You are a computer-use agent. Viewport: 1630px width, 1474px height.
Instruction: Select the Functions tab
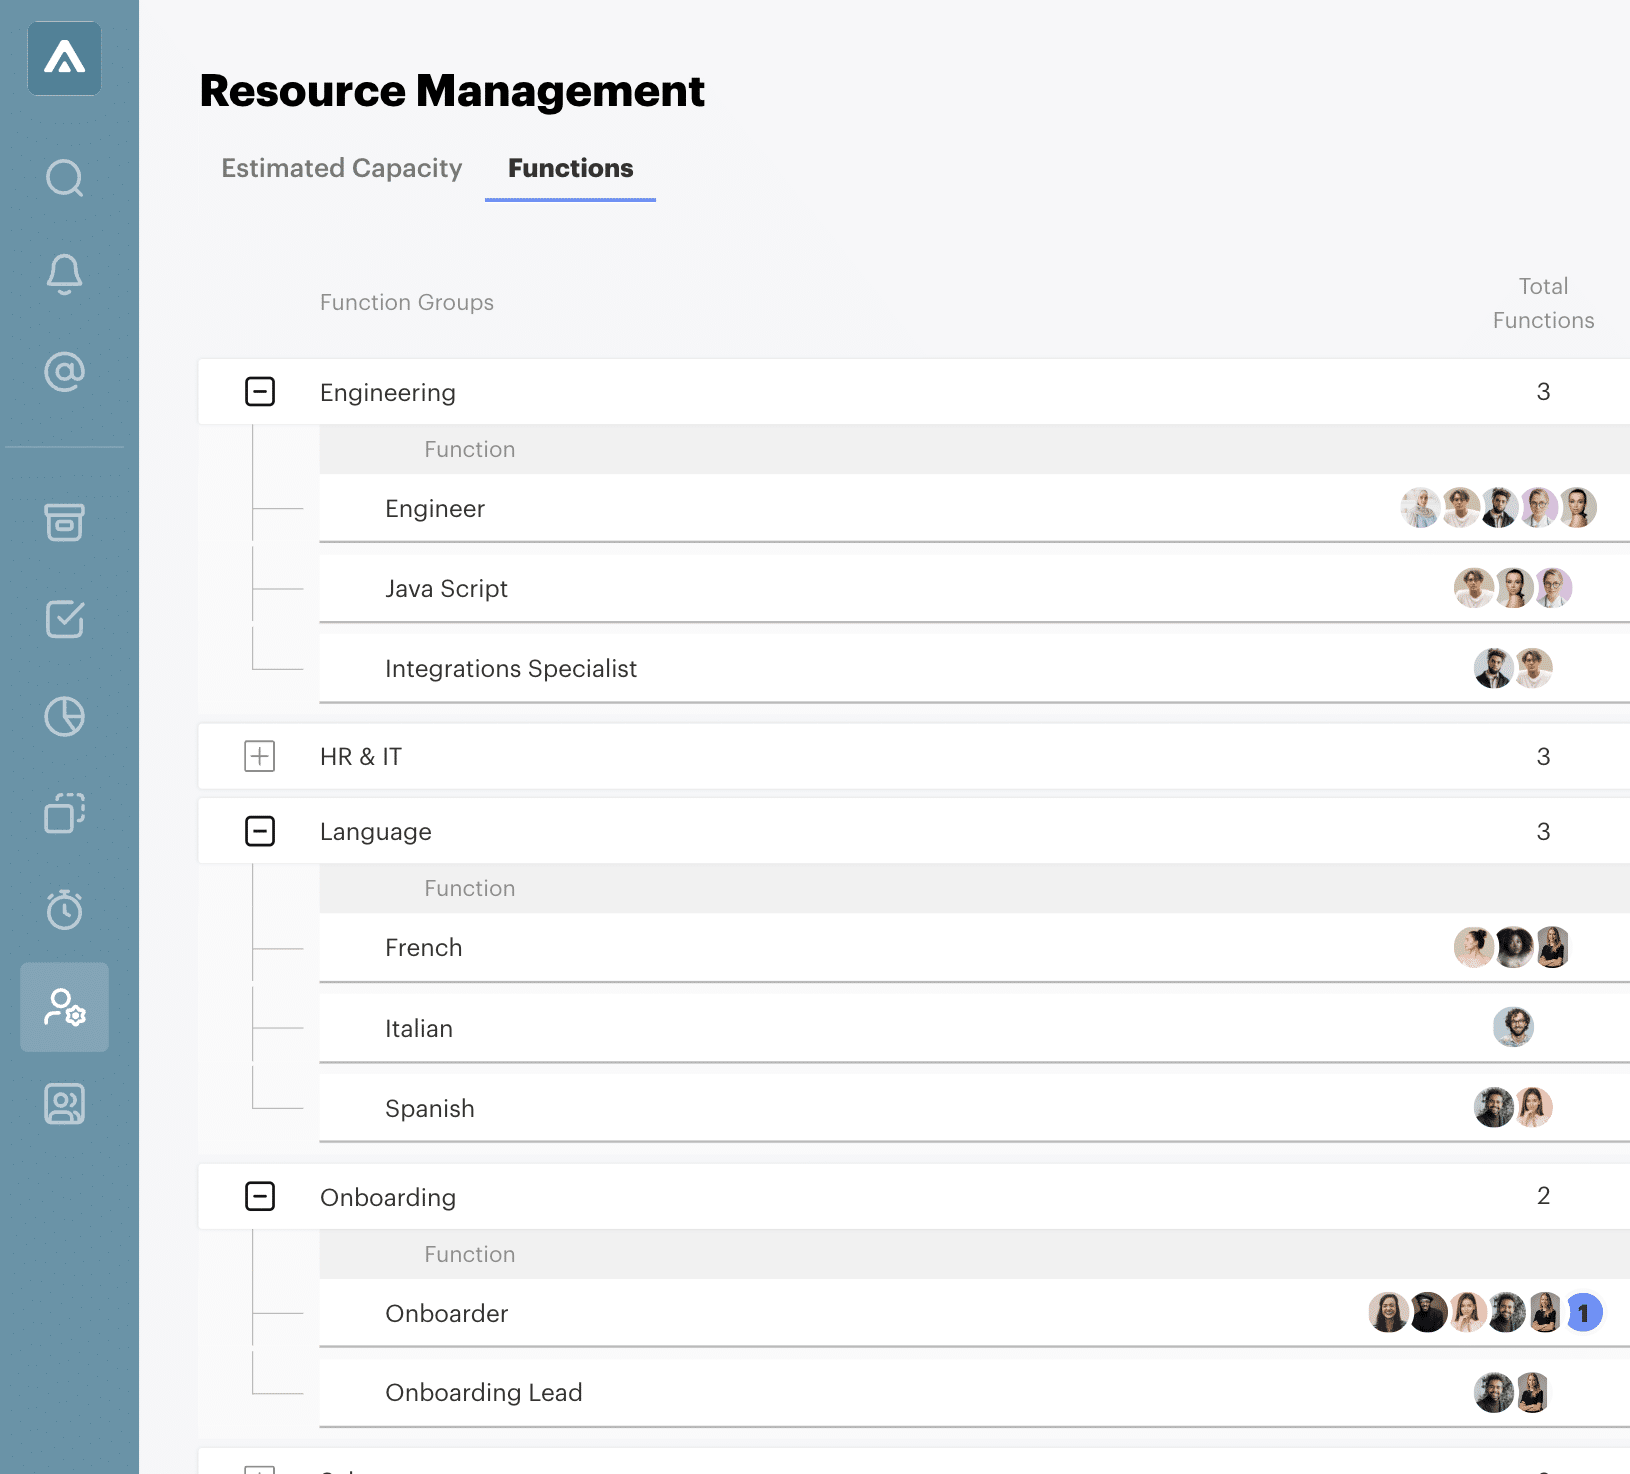(x=570, y=168)
